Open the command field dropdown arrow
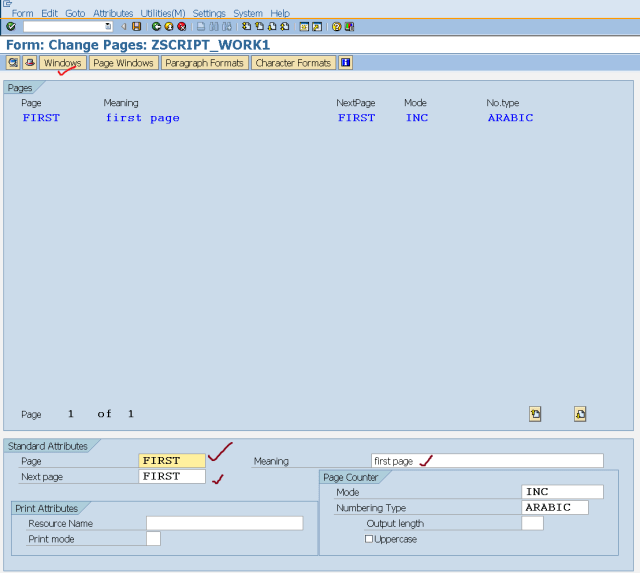The height and width of the screenshot is (573, 640). click(x=108, y=27)
